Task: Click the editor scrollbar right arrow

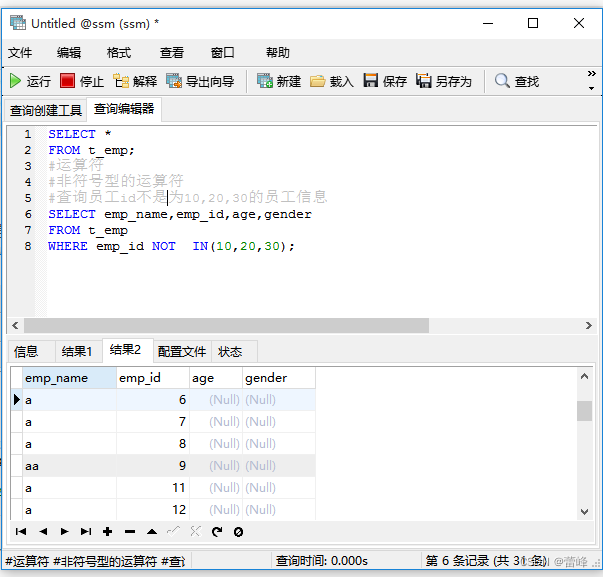Action: pyautogui.click(x=588, y=325)
